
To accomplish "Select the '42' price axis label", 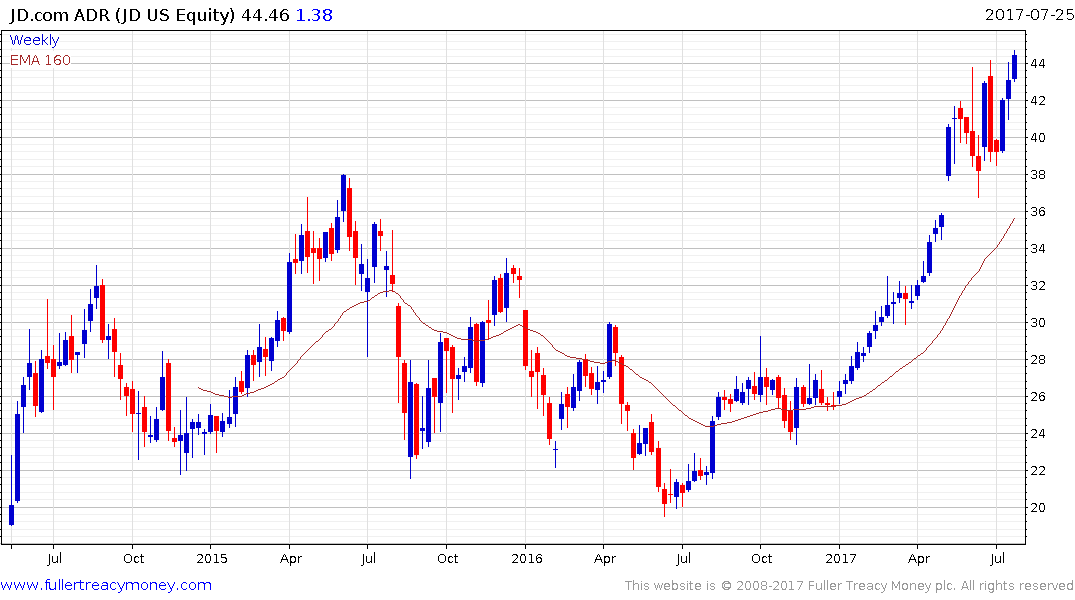I will click(x=1037, y=101).
